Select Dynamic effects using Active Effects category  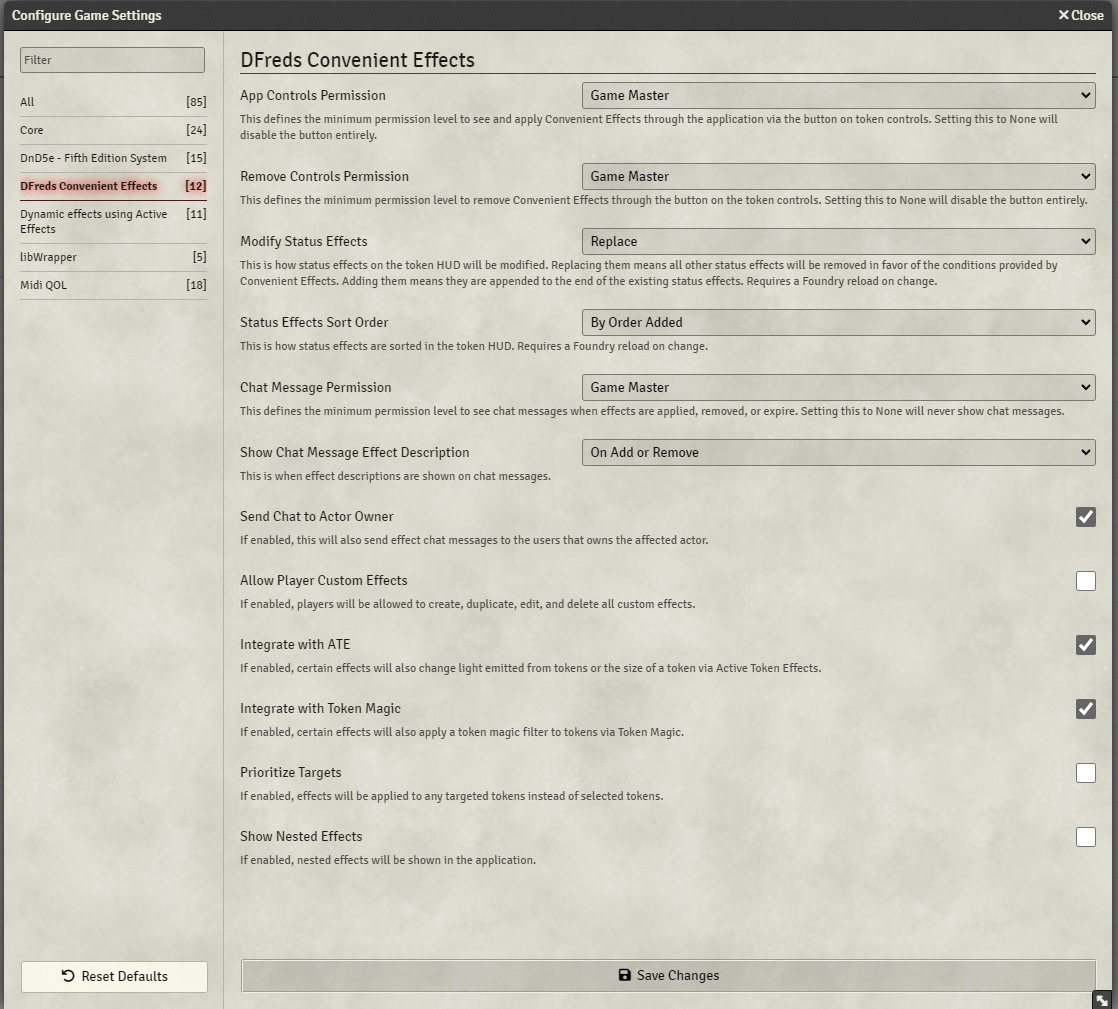tap(113, 222)
